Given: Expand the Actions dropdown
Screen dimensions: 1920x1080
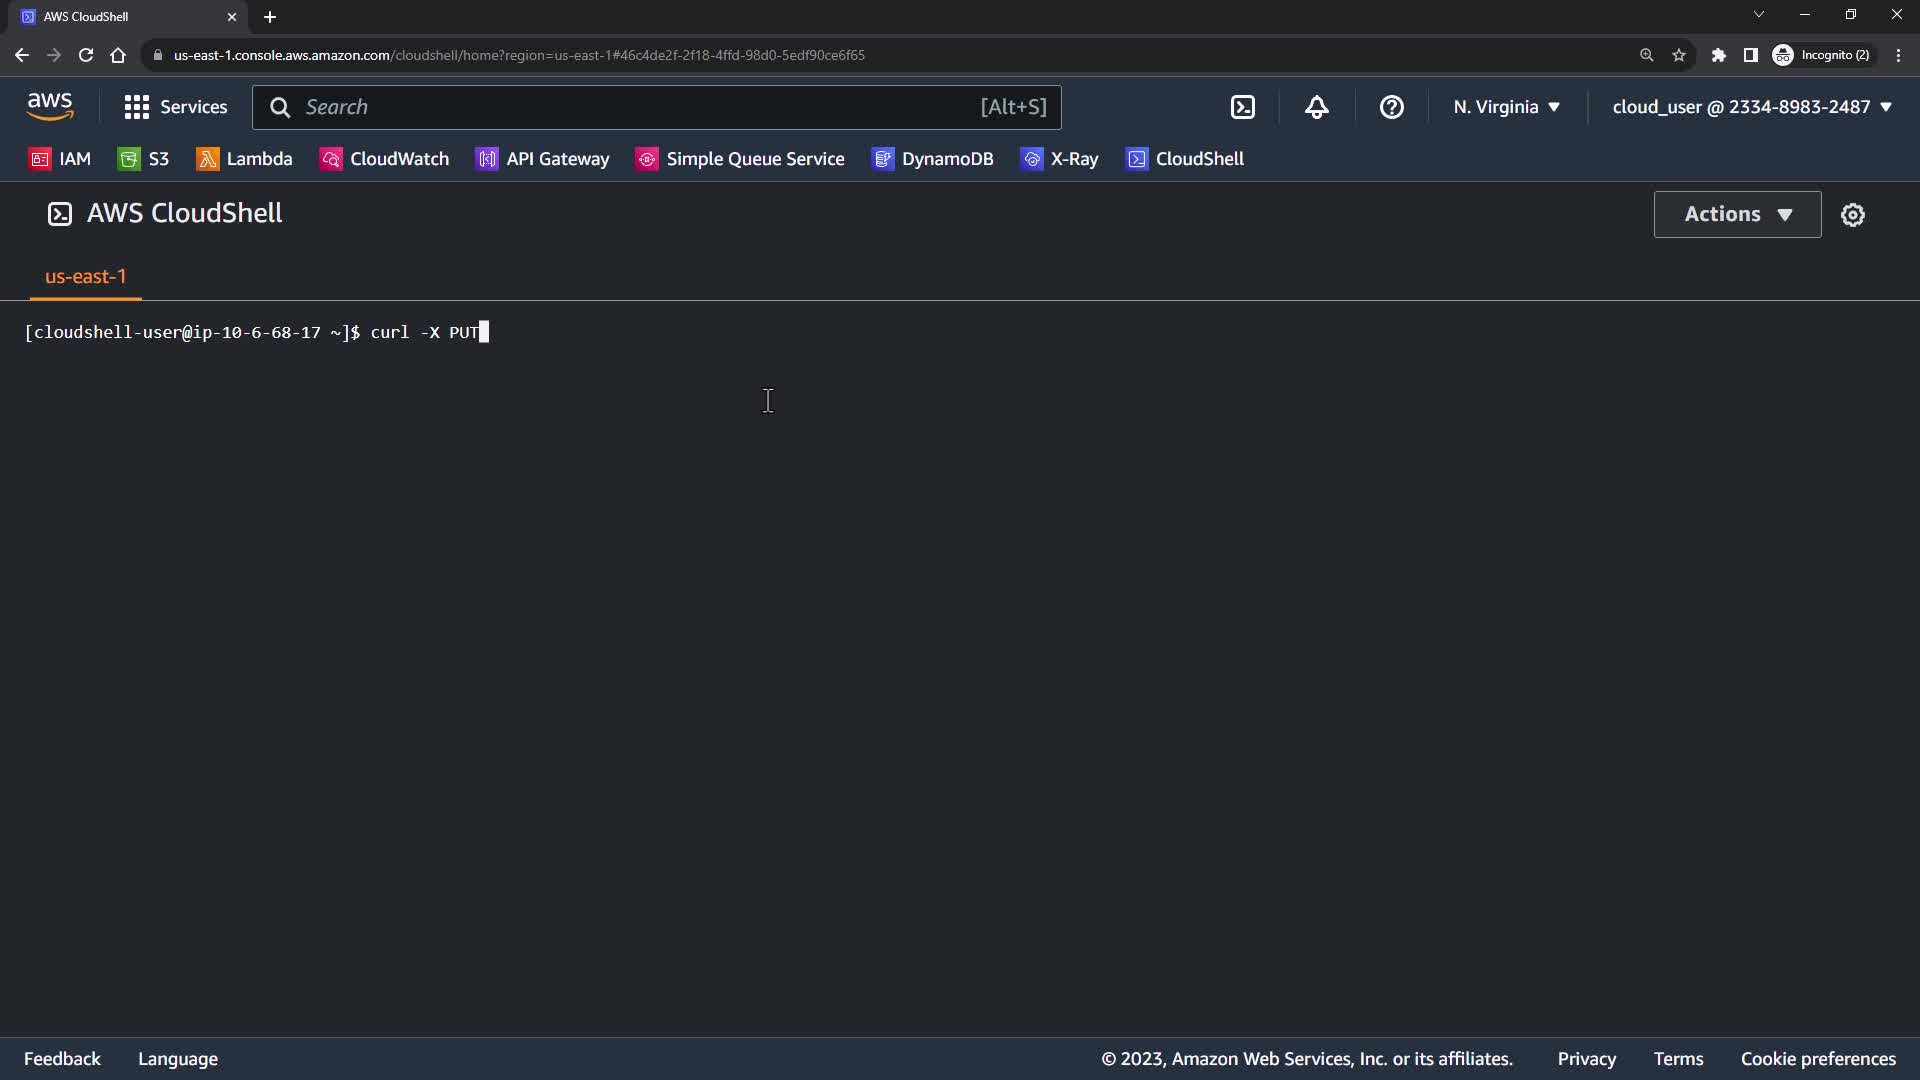Looking at the screenshot, I should pyautogui.click(x=1737, y=214).
